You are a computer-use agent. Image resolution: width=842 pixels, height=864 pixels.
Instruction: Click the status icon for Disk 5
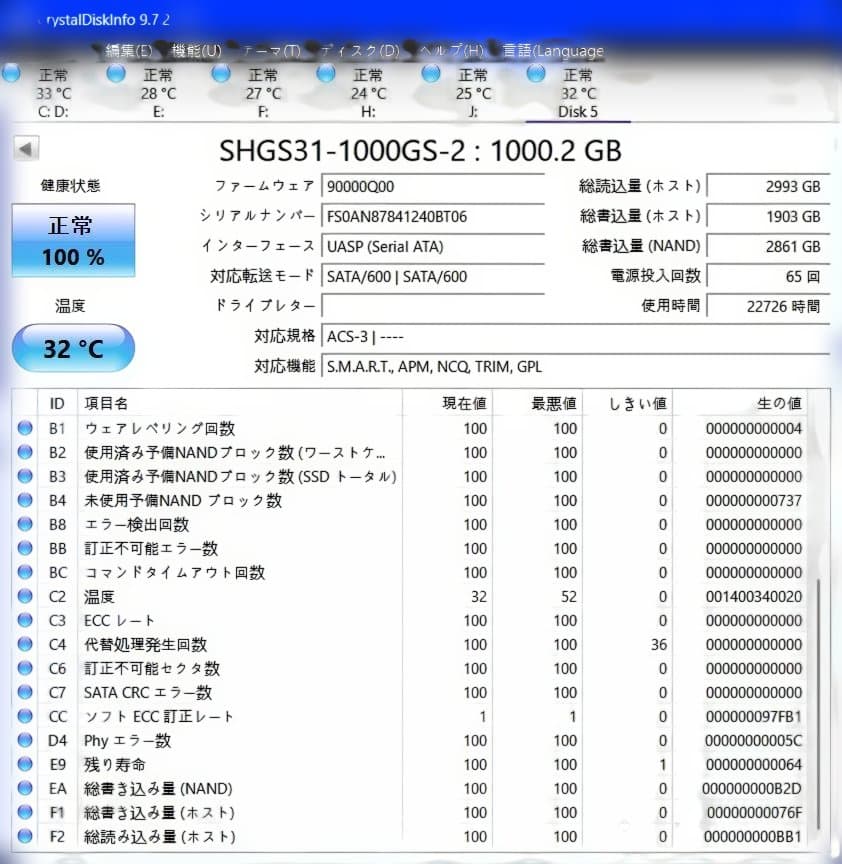tap(536, 71)
